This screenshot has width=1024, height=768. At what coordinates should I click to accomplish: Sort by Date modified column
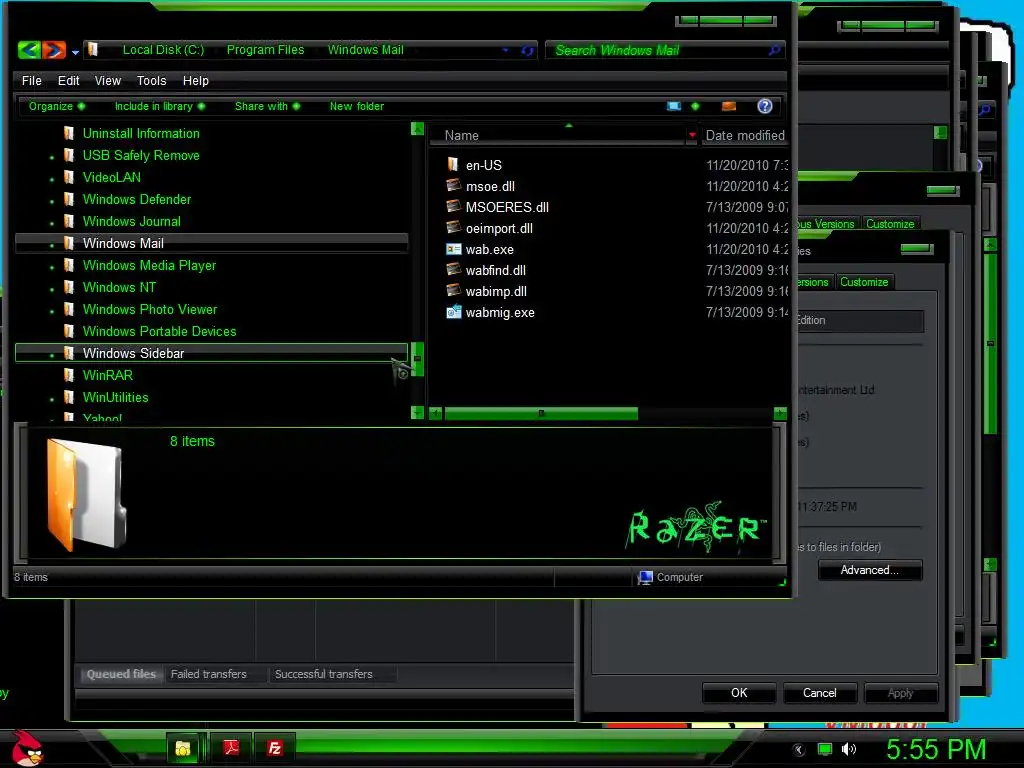744,135
